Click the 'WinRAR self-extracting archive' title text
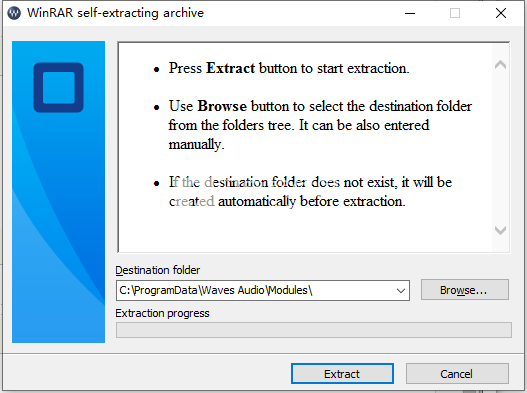The width and height of the screenshot is (527, 393). (115, 13)
